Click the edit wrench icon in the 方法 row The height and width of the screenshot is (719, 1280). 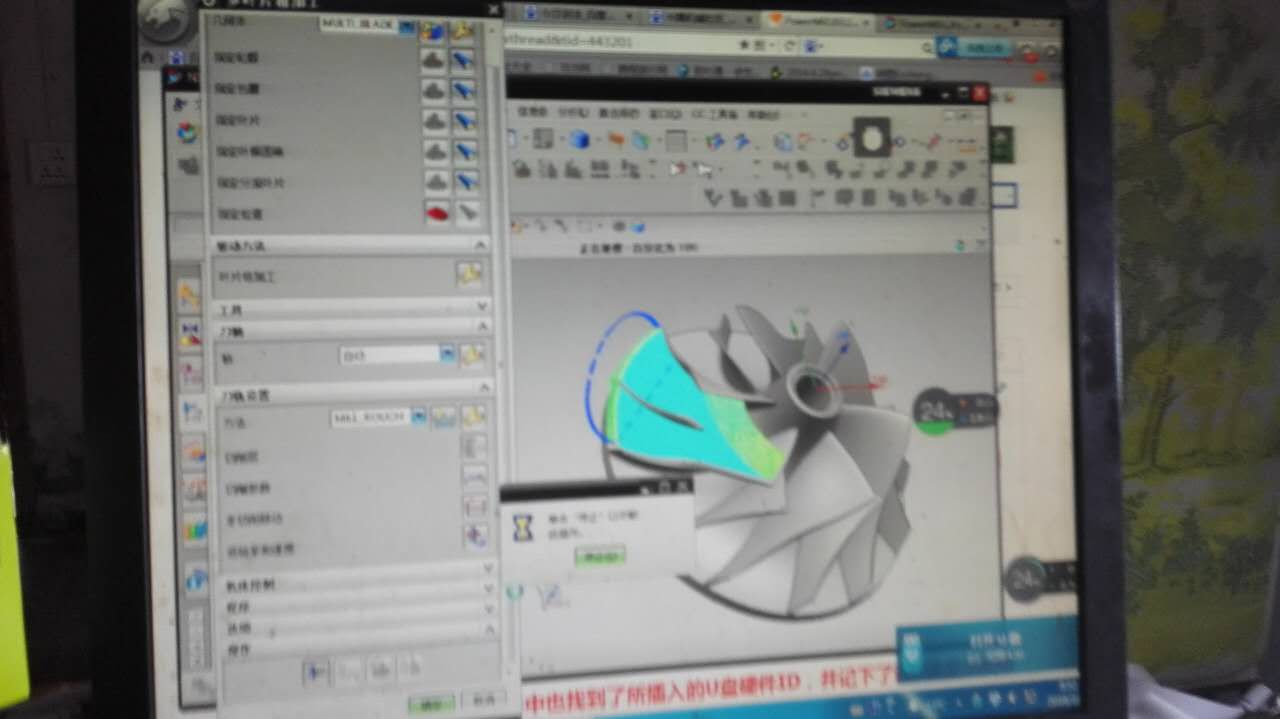[x=474, y=417]
